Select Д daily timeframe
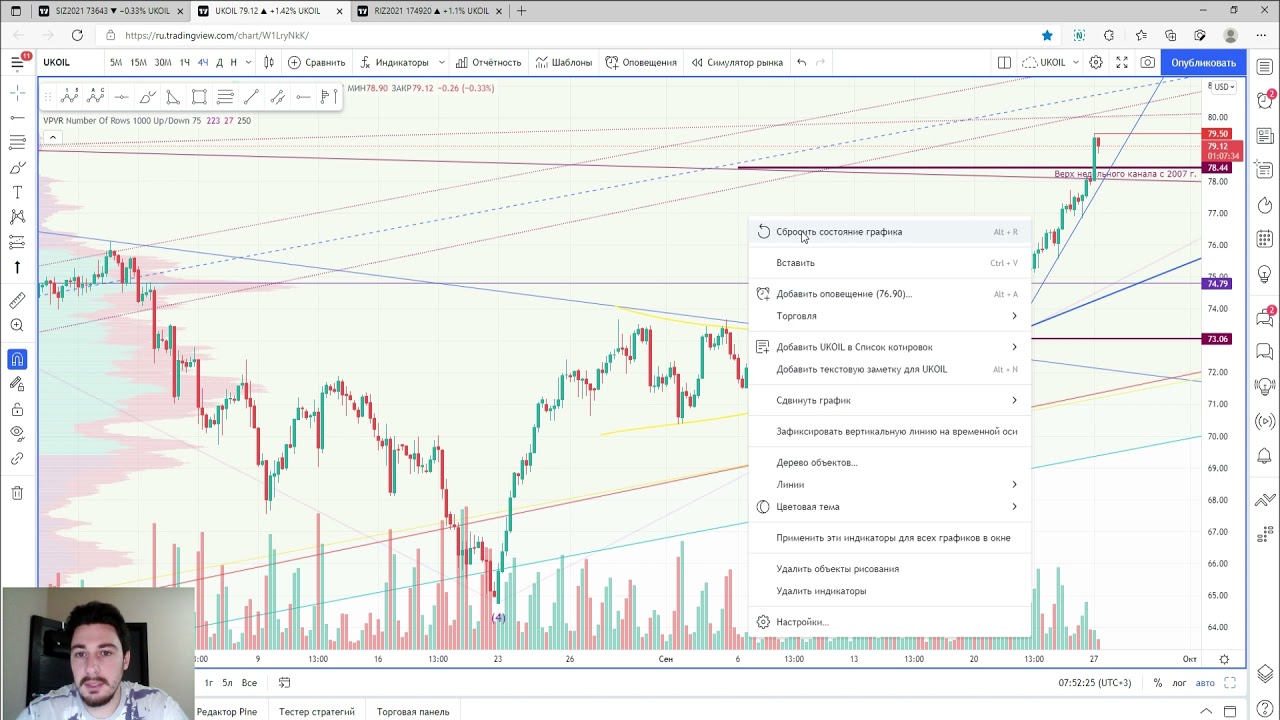Image resolution: width=1280 pixels, height=720 pixels. [219, 62]
